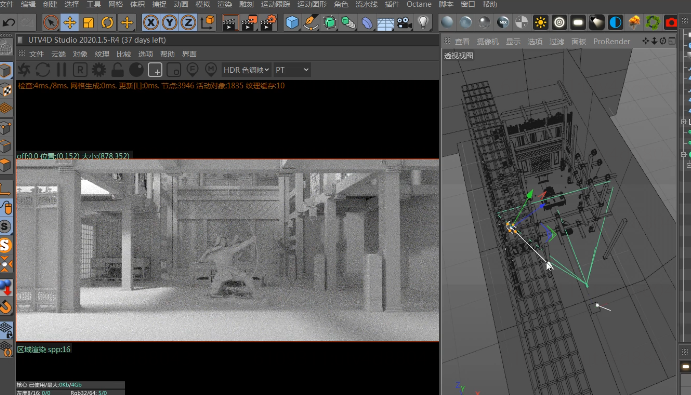Viewport: 691px width, 395px height.
Task: Select the Spline Pen tool
Action: [x=311, y=22]
